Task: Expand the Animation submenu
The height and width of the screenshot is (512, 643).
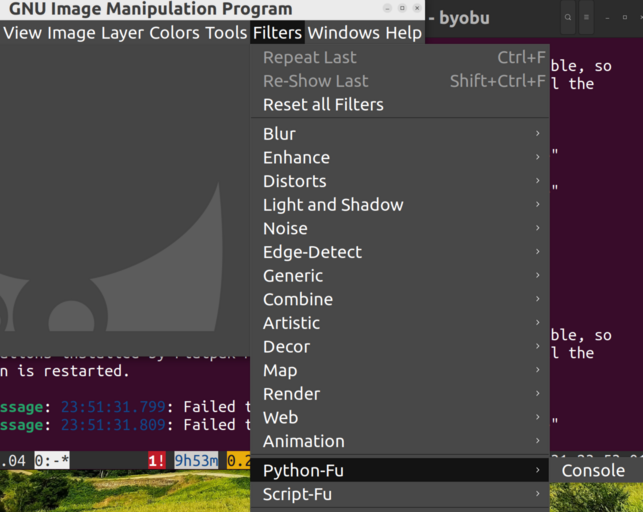Action: pos(400,441)
